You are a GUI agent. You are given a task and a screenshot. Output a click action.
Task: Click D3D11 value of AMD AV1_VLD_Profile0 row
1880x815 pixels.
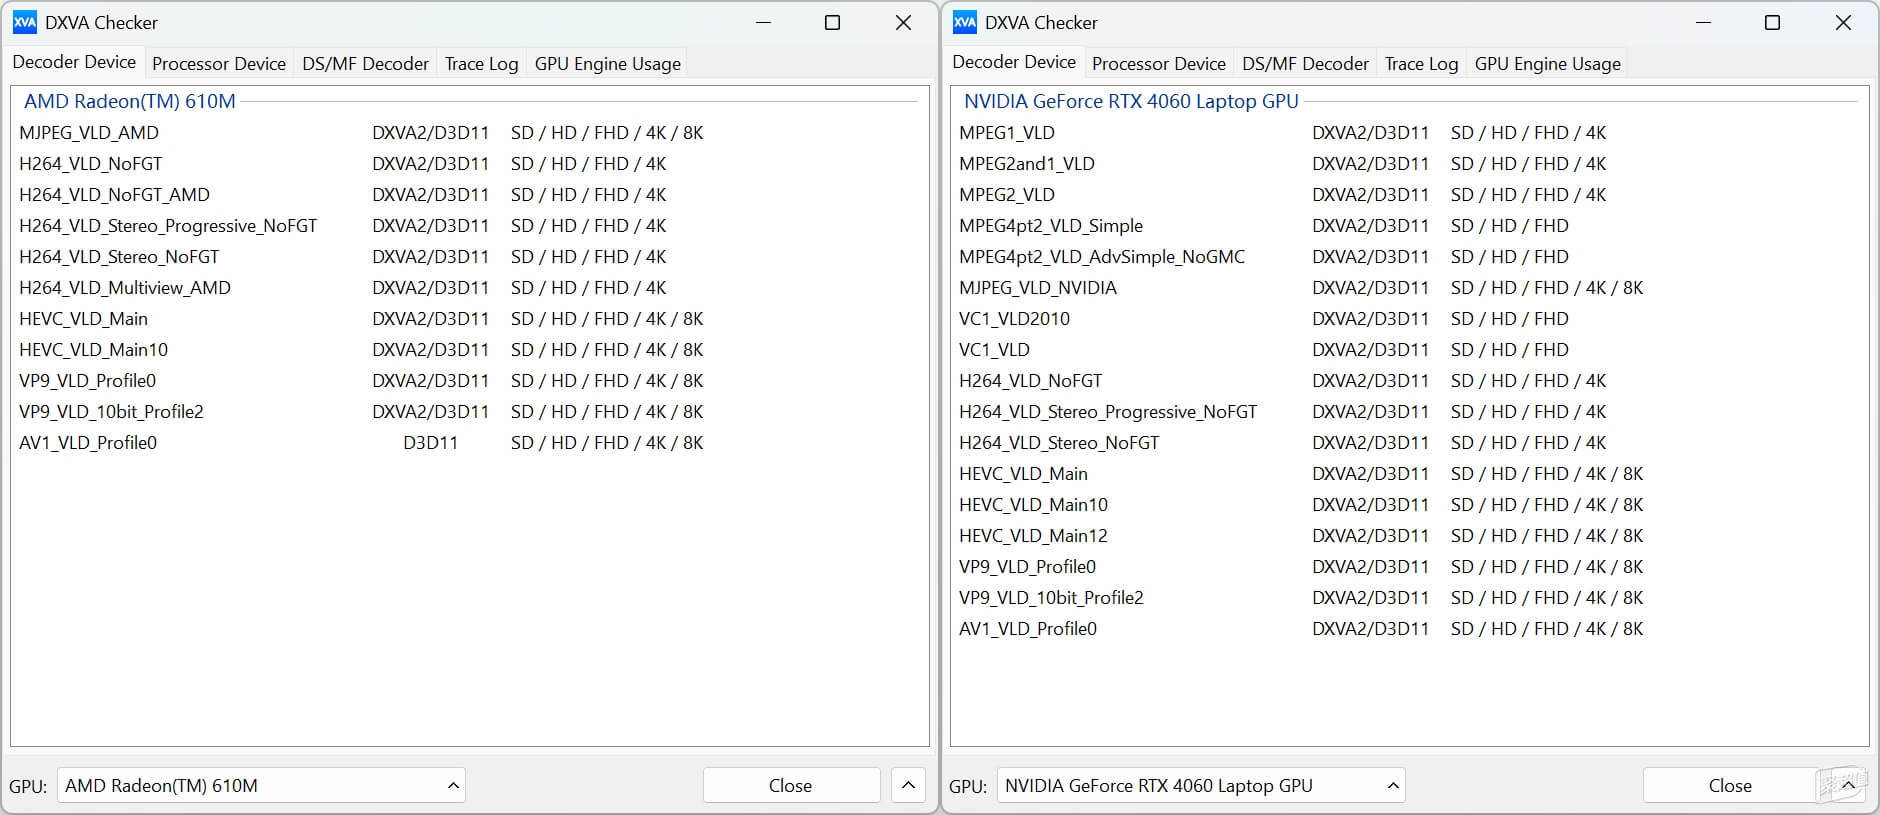tap(430, 442)
